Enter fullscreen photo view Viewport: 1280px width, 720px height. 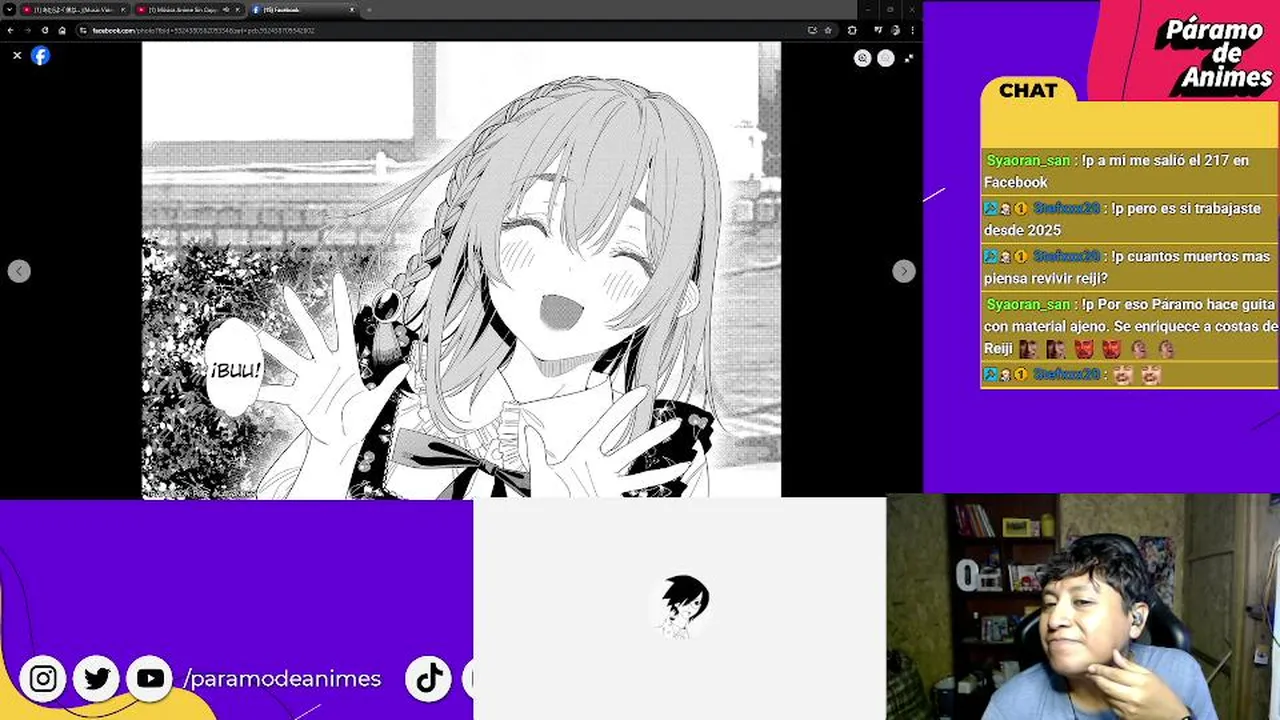[x=908, y=58]
